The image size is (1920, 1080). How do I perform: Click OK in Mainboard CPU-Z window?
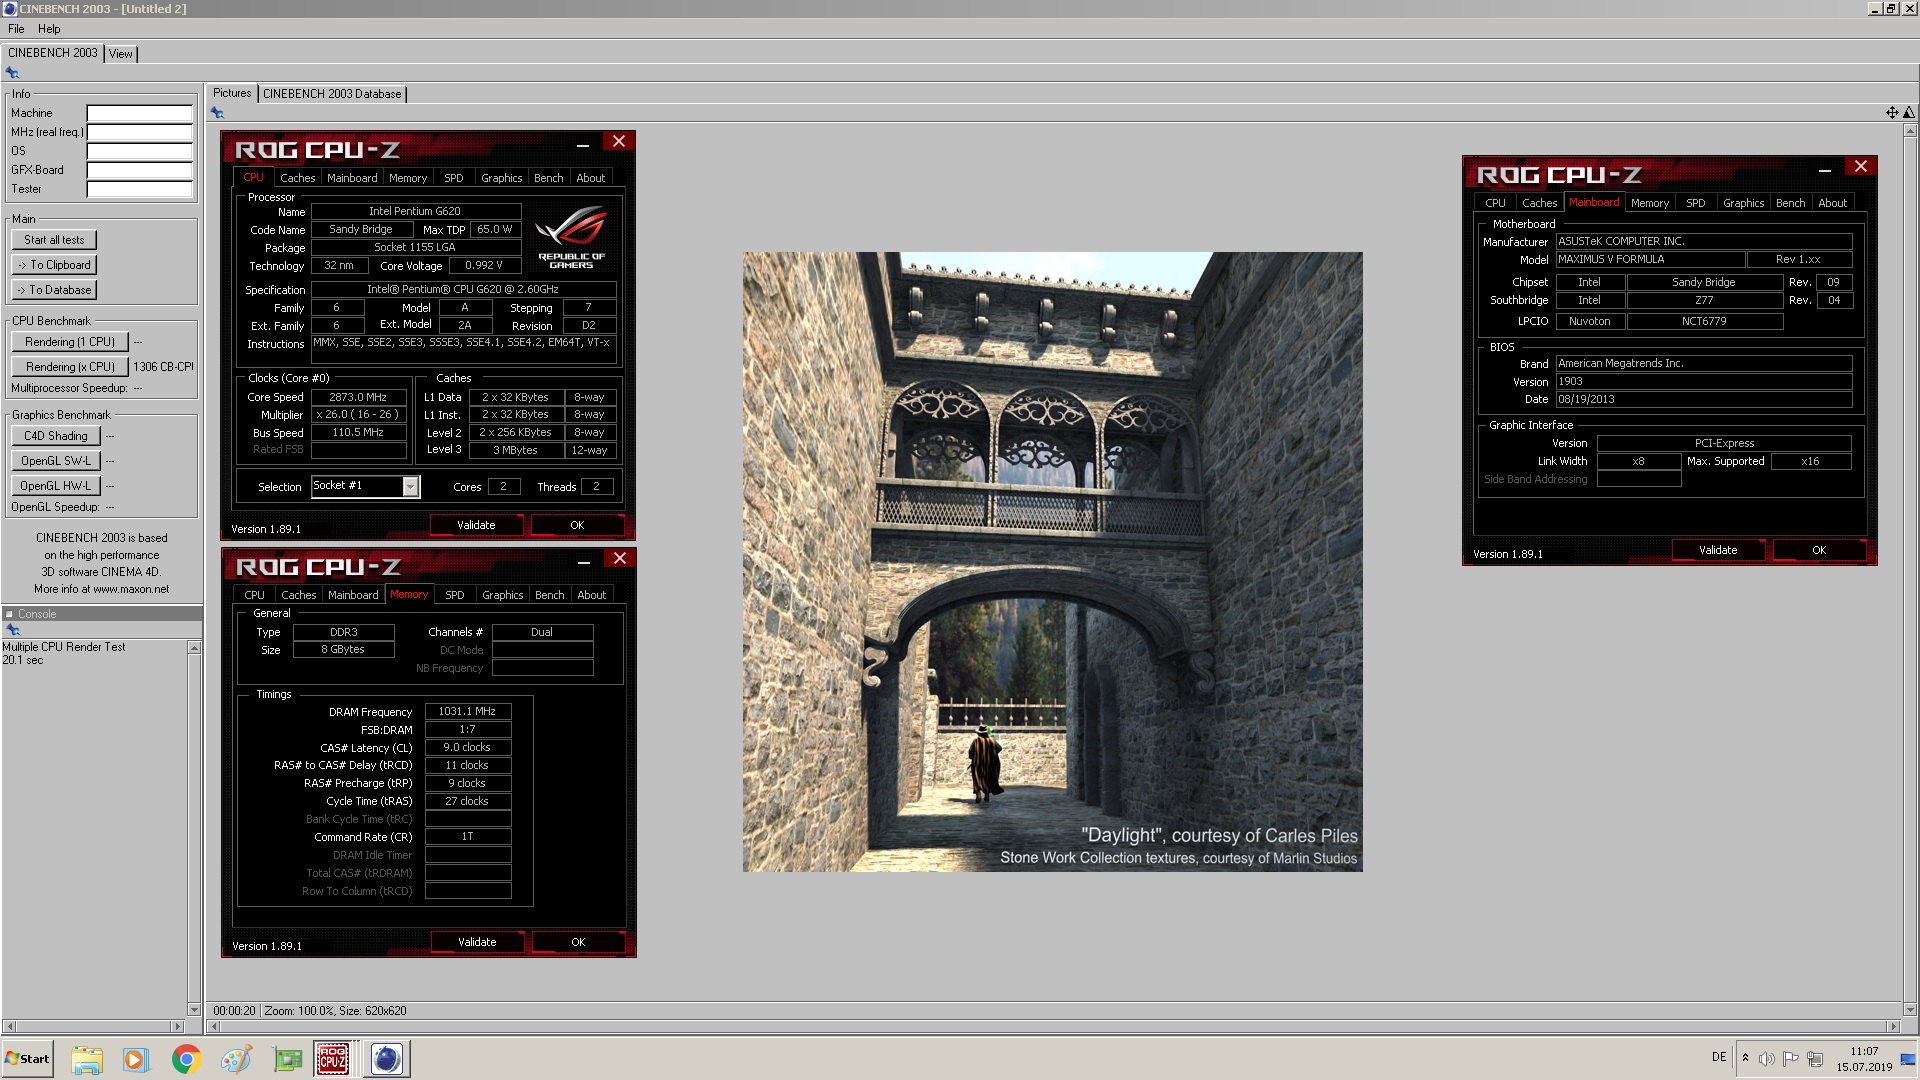click(x=1819, y=550)
